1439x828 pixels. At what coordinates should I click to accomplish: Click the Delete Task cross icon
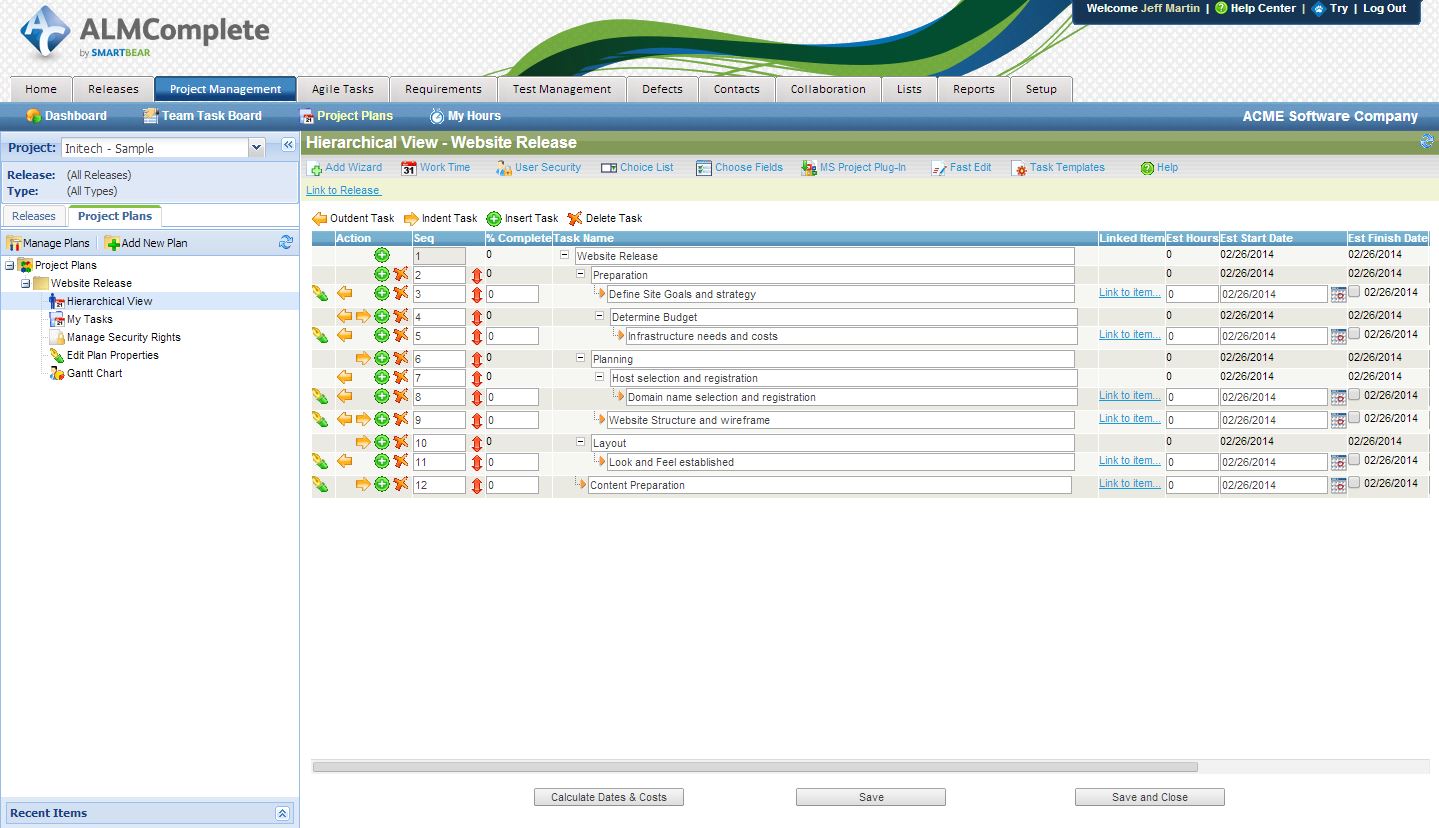[575, 219]
